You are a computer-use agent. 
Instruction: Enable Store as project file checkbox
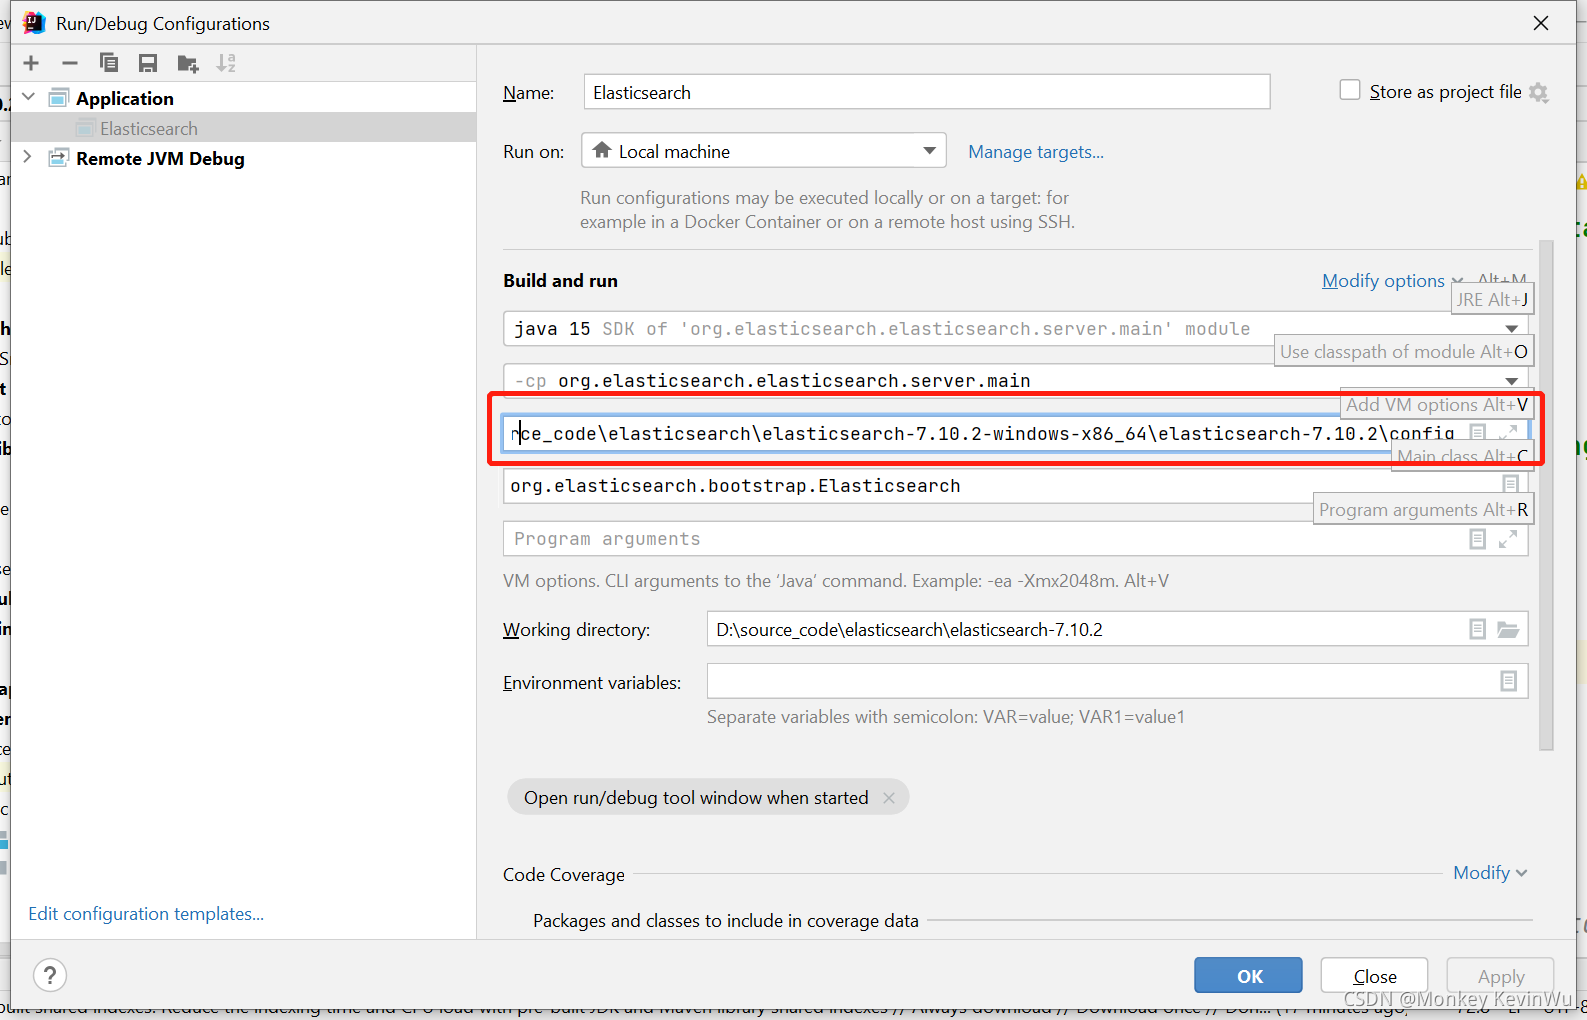coord(1350,90)
